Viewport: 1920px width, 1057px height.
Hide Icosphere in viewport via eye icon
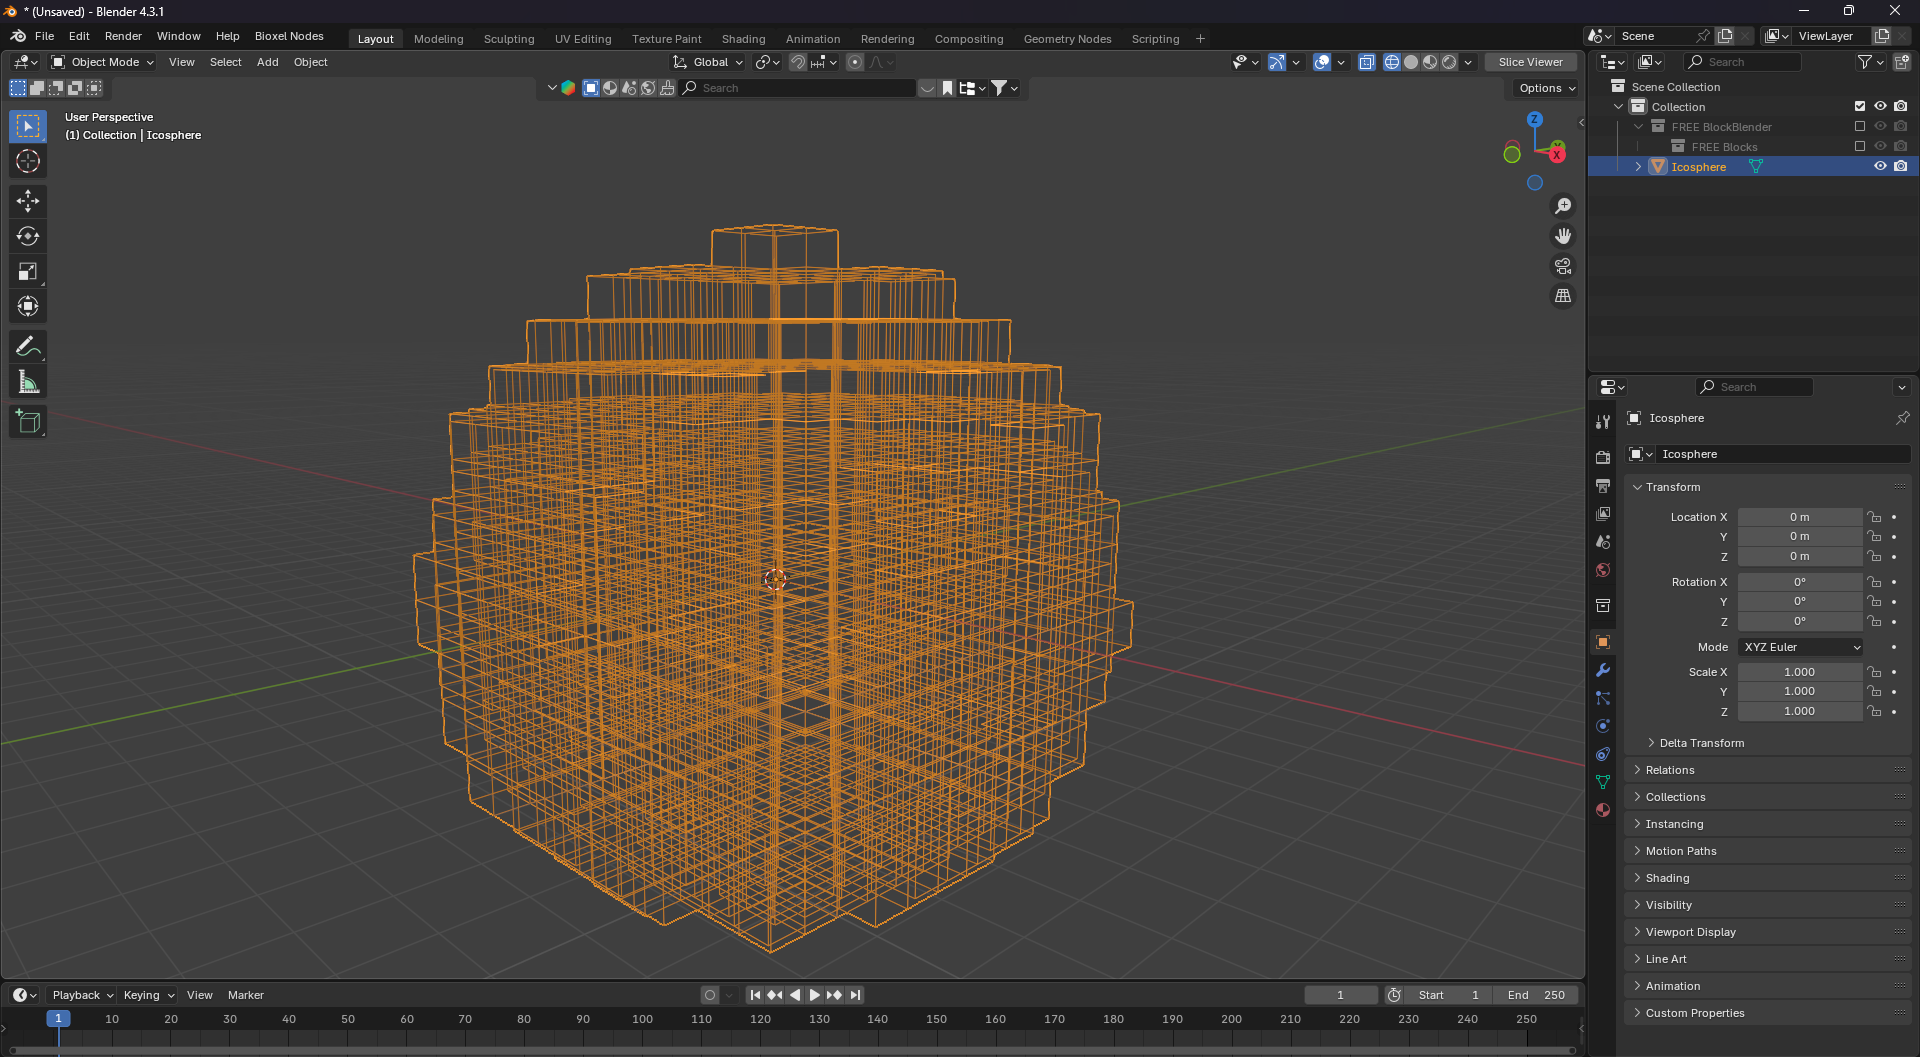[1880, 166]
